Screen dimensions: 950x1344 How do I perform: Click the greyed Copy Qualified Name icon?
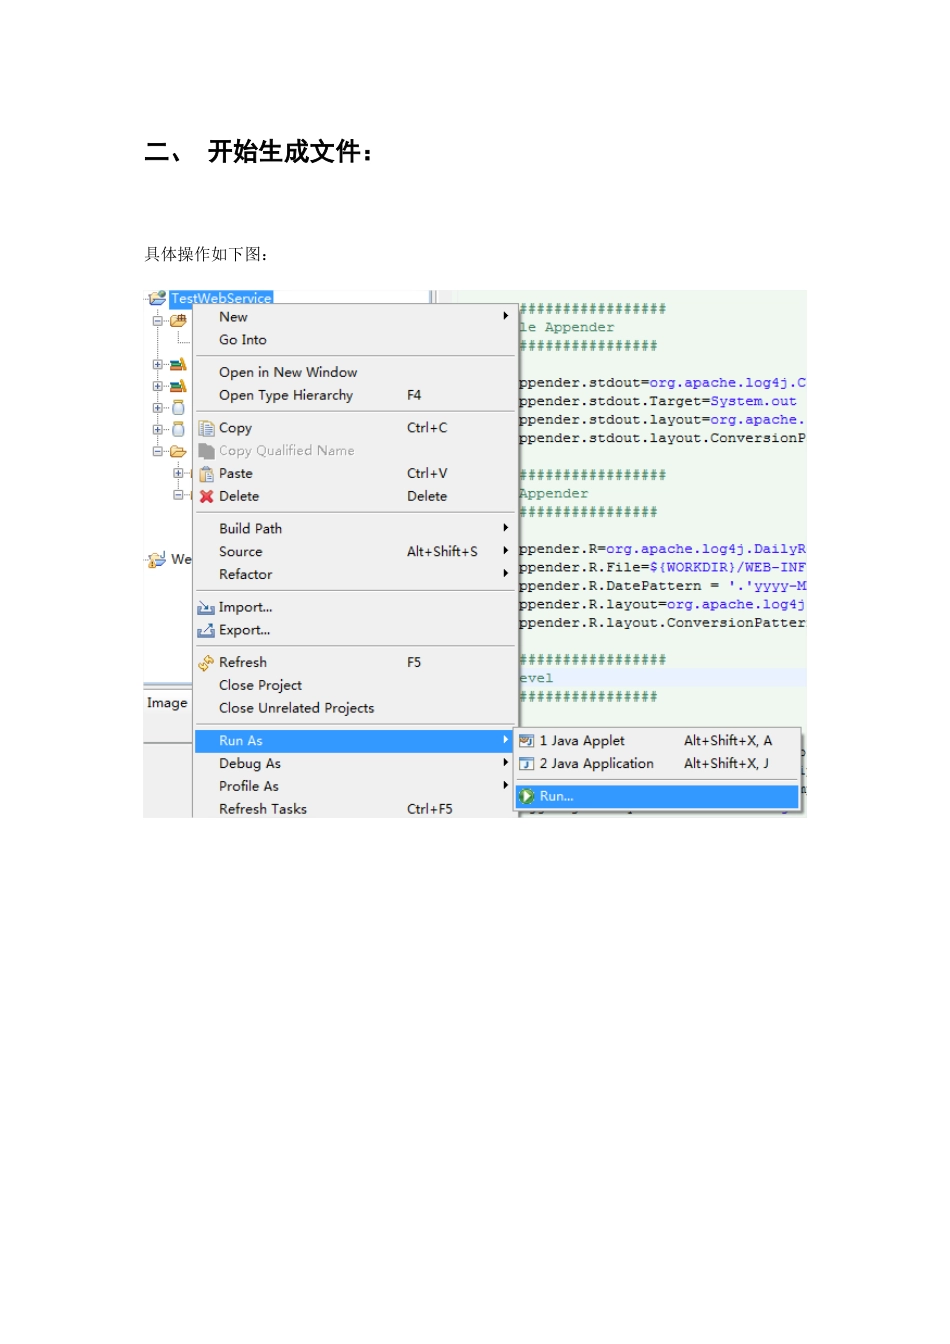coord(207,451)
